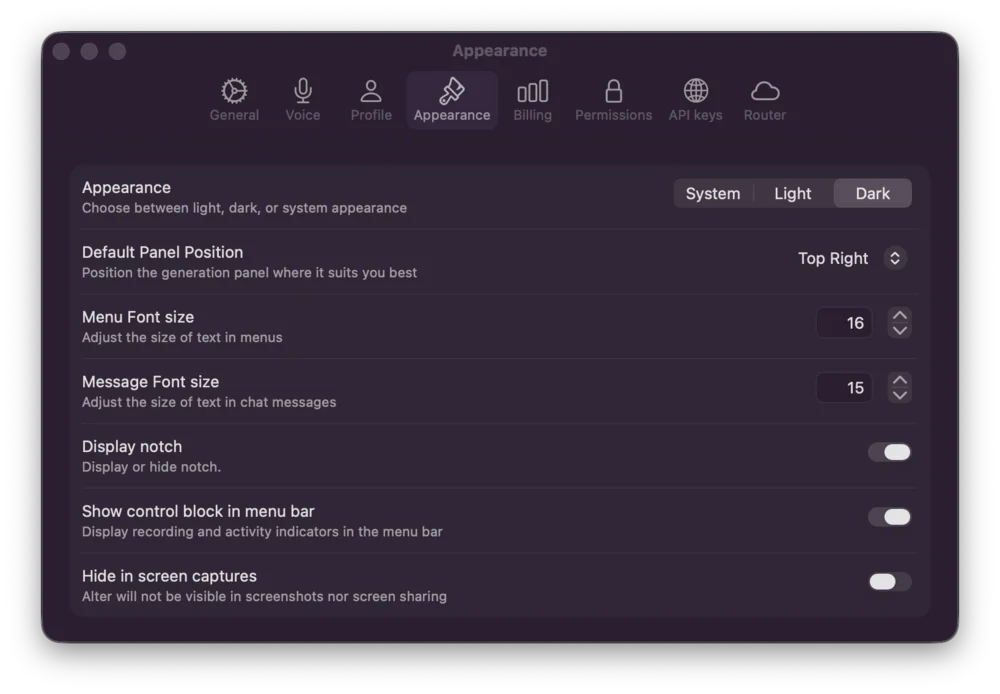Screen dimensions: 1000x694
Task: Select the Light appearance option
Action: [x=792, y=193]
